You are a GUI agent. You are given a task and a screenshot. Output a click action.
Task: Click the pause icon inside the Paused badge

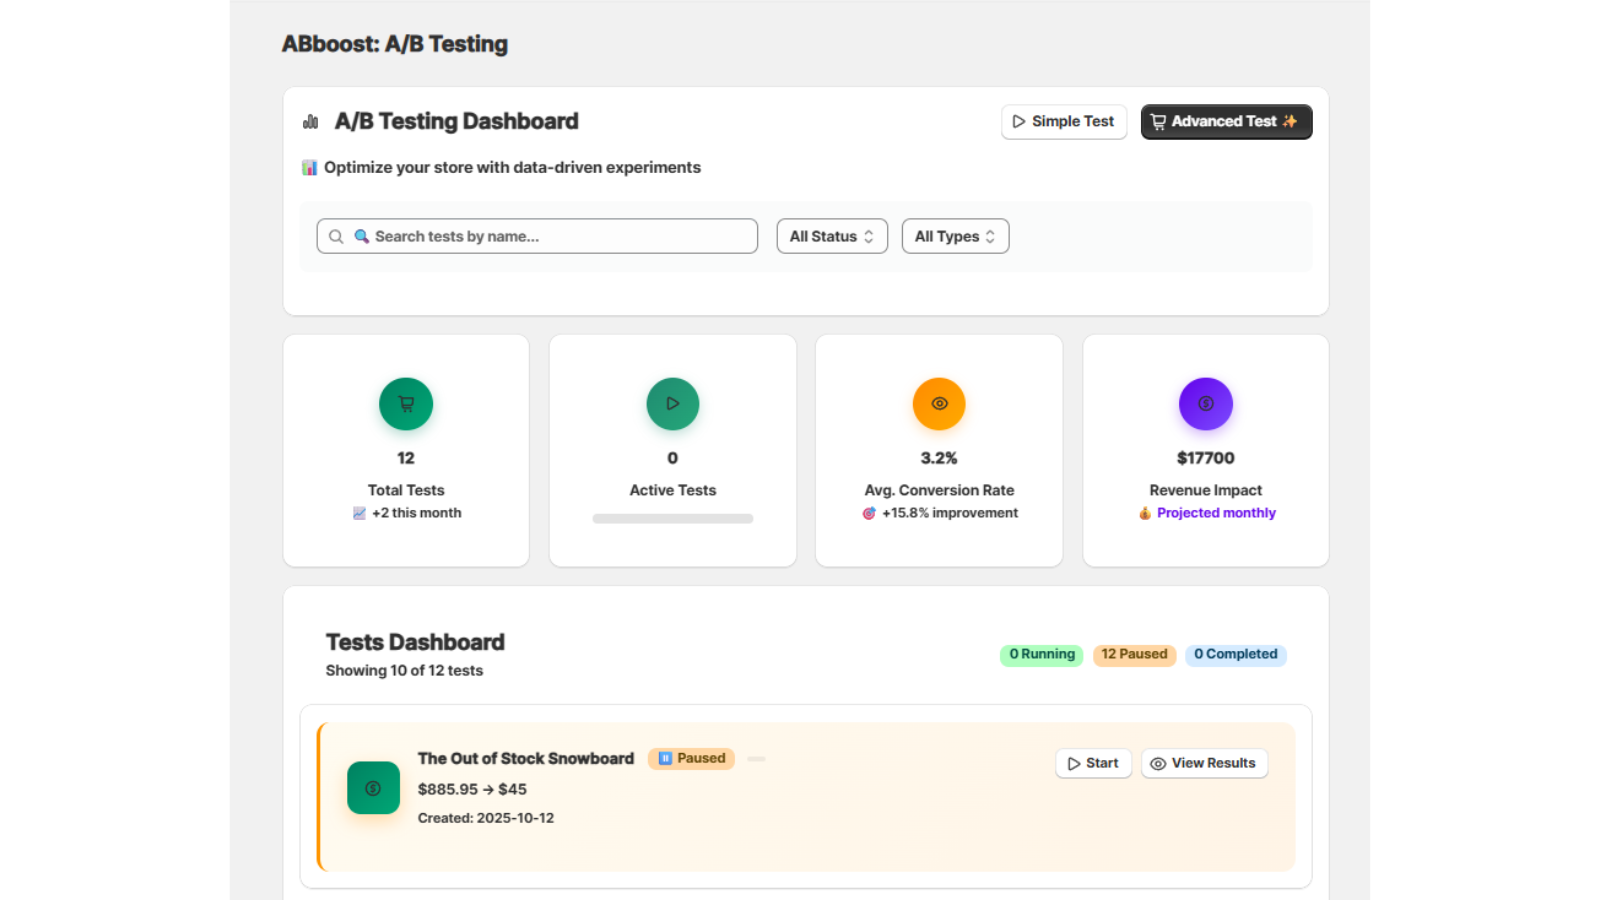[x=664, y=758]
